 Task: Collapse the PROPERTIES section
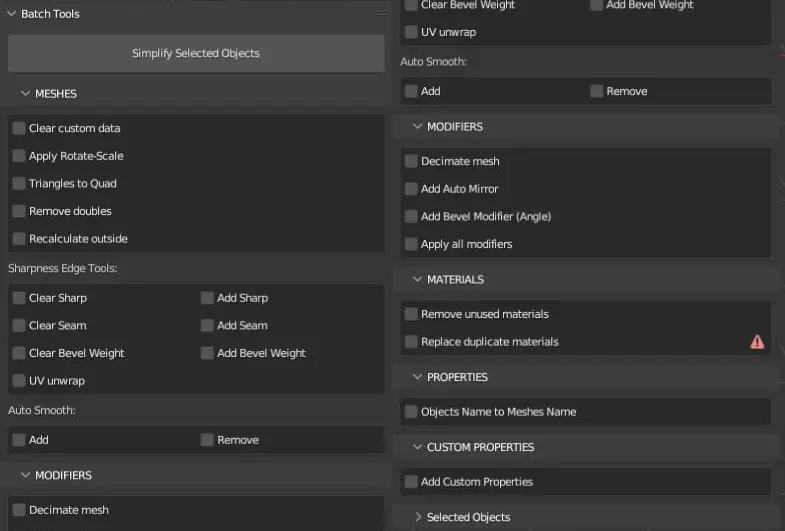click(417, 377)
